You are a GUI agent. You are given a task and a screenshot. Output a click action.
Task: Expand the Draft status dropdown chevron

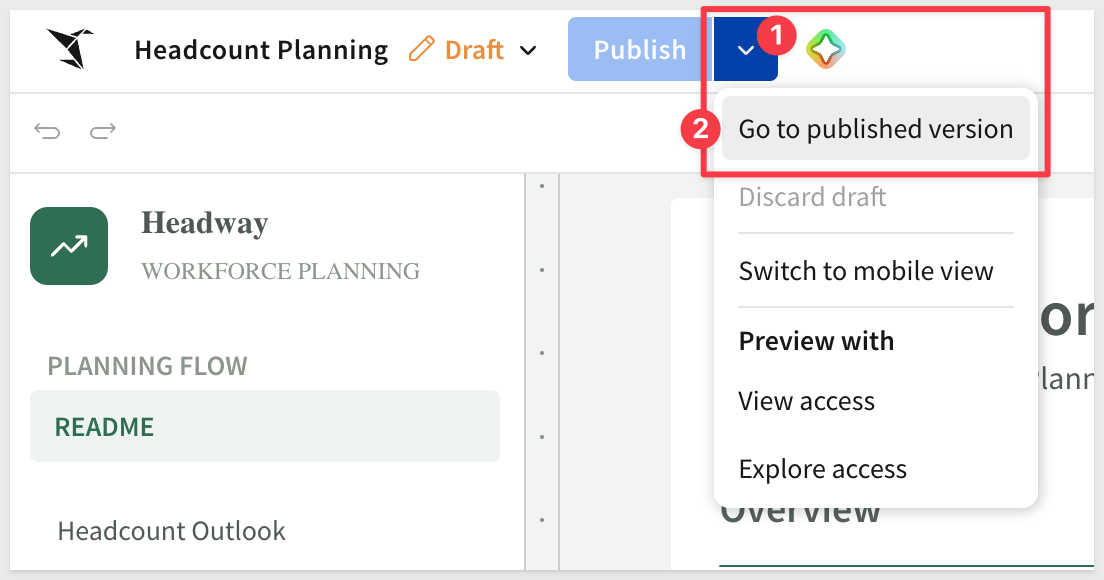click(x=528, y=50)
